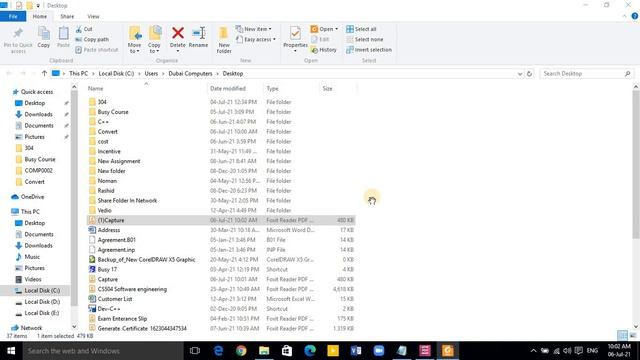Select Music under This PC
This screenshot has width=640, height=360.
click(x=32, y=257)
